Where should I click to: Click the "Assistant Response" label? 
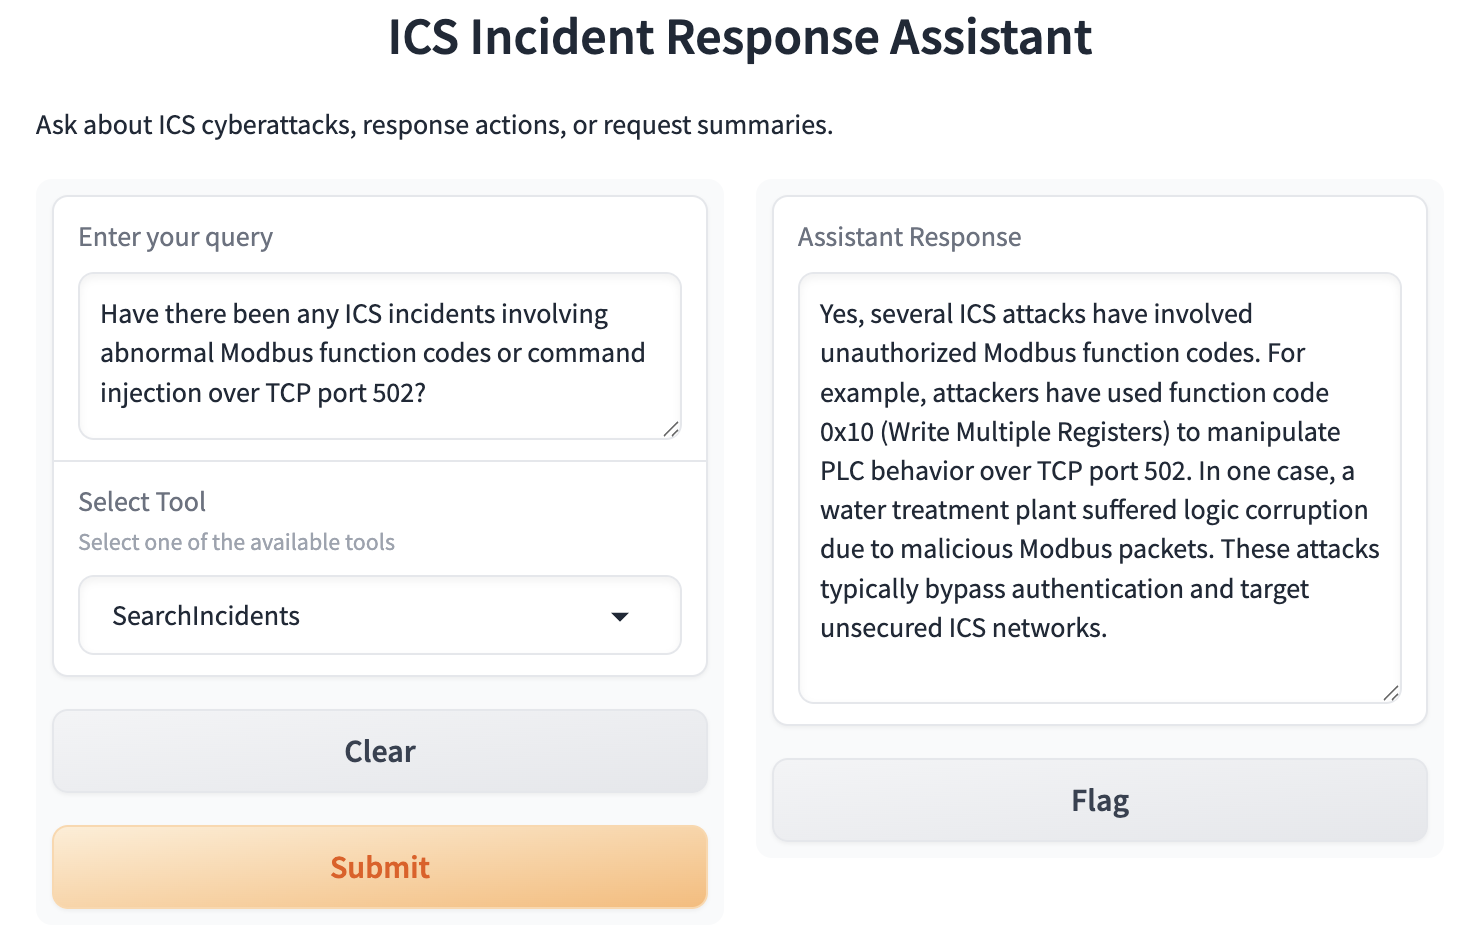(x=910, y=237)
